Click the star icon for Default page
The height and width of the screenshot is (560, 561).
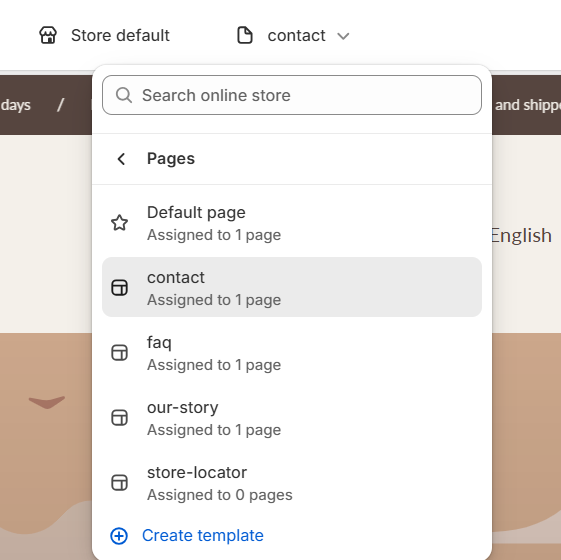click(x=119, y=223)
